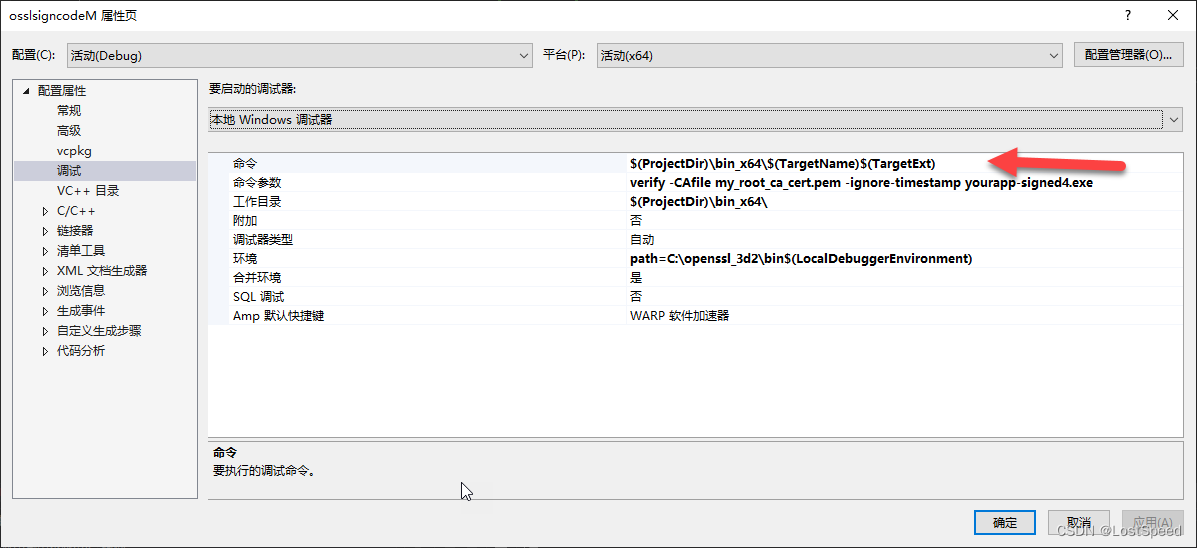Click the 工作目录 property name
Viewport: 1197px width, 548px height.
tap(257, 202)
